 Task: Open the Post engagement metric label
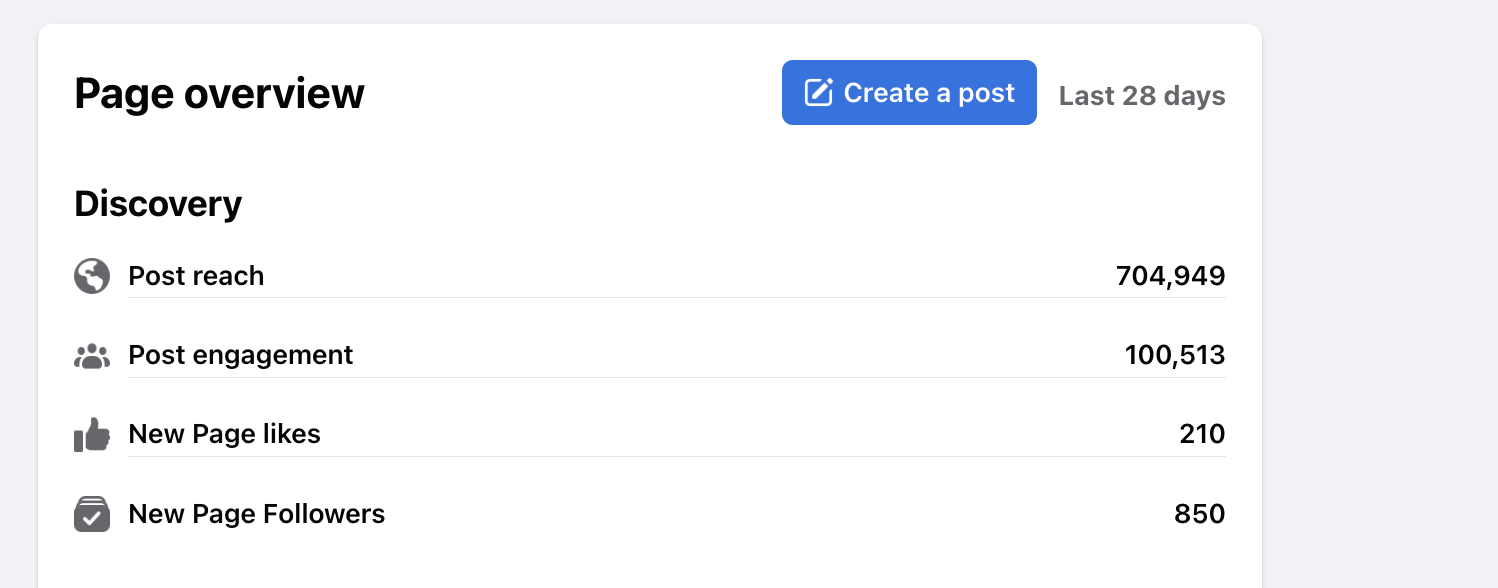(x=241, y=355)
